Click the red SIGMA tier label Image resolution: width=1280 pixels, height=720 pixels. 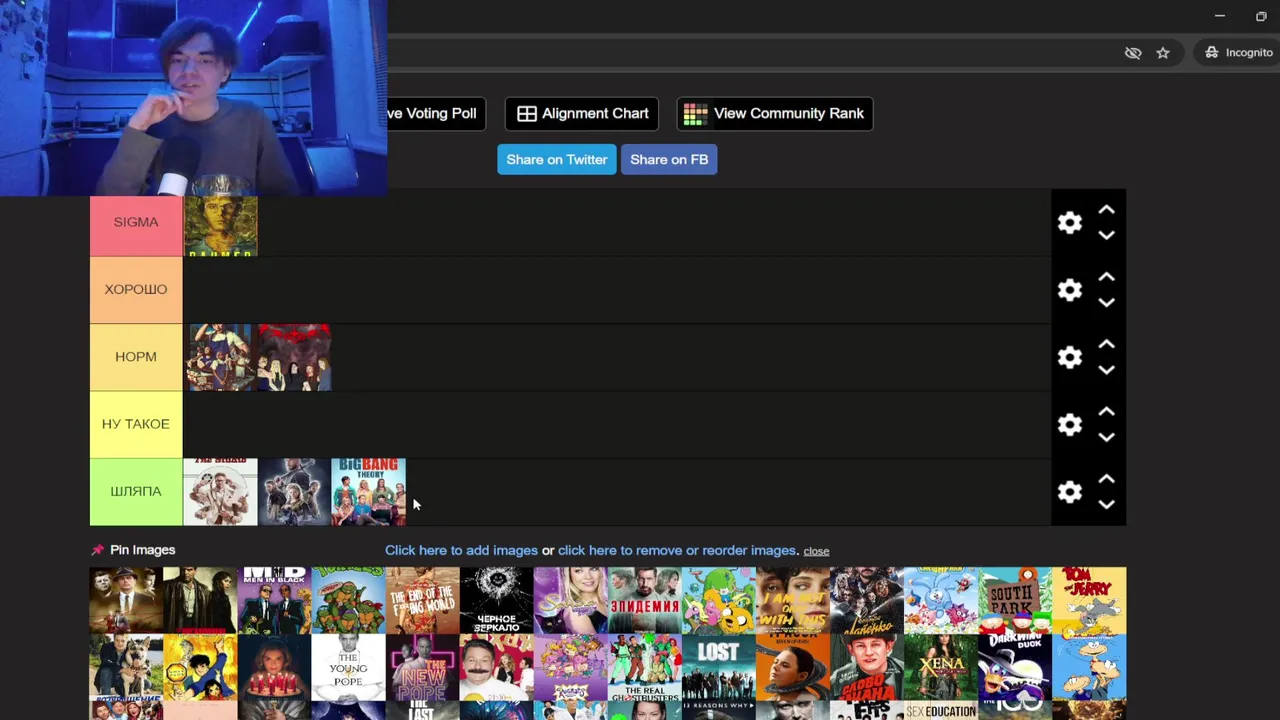136,223
